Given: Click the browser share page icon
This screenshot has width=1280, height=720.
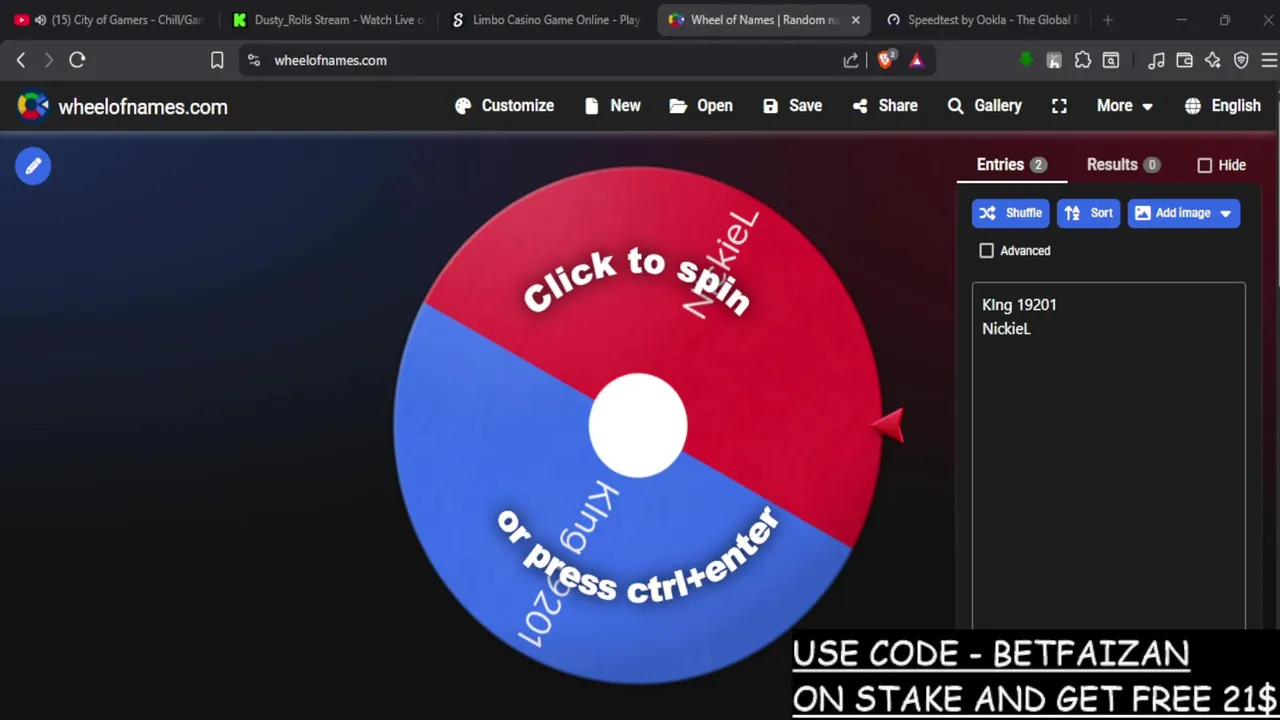Looking at the screenshot, I should pos(851,60).
